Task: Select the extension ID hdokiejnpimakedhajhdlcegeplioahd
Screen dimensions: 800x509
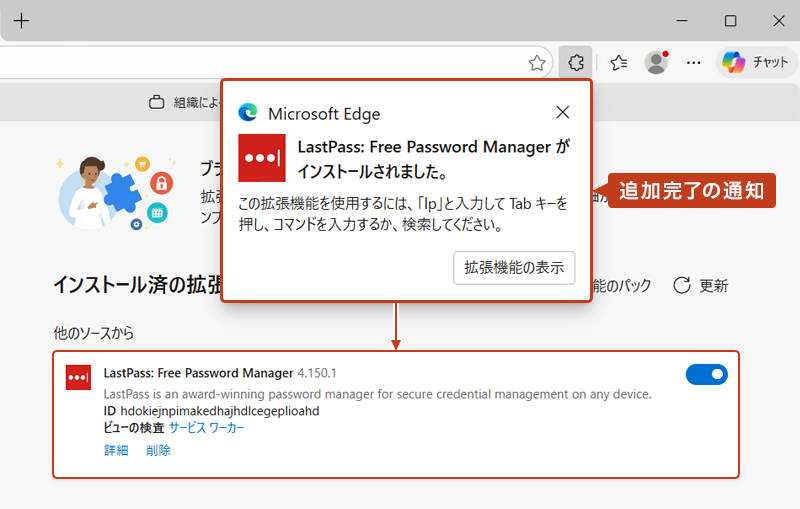Action: pyautogui.click(x=219, y=411)
